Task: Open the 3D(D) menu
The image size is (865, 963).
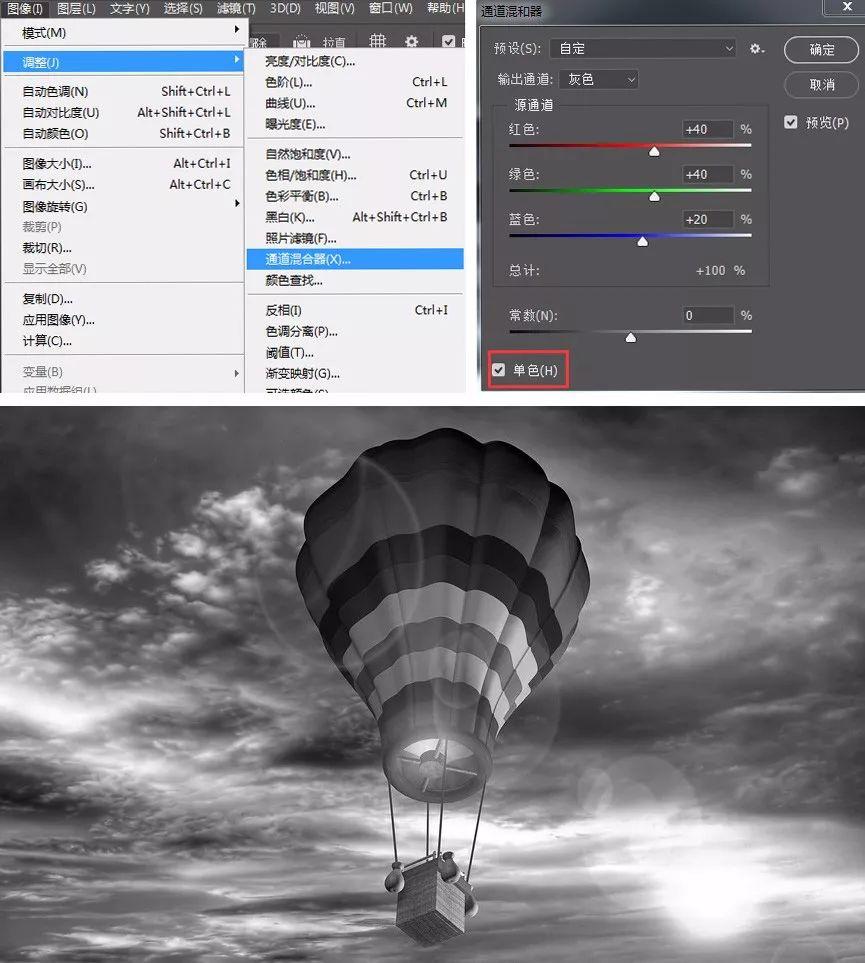Action: (x=286, y=8)
